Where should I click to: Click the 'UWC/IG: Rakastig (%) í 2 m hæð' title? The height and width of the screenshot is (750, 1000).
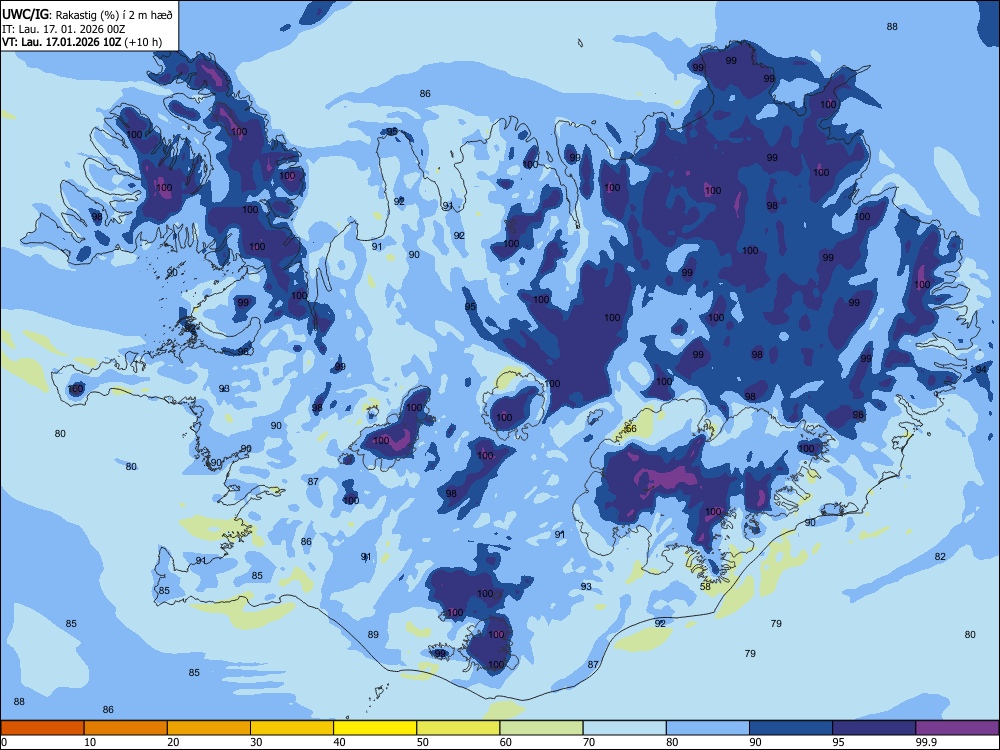pos(87,15)
